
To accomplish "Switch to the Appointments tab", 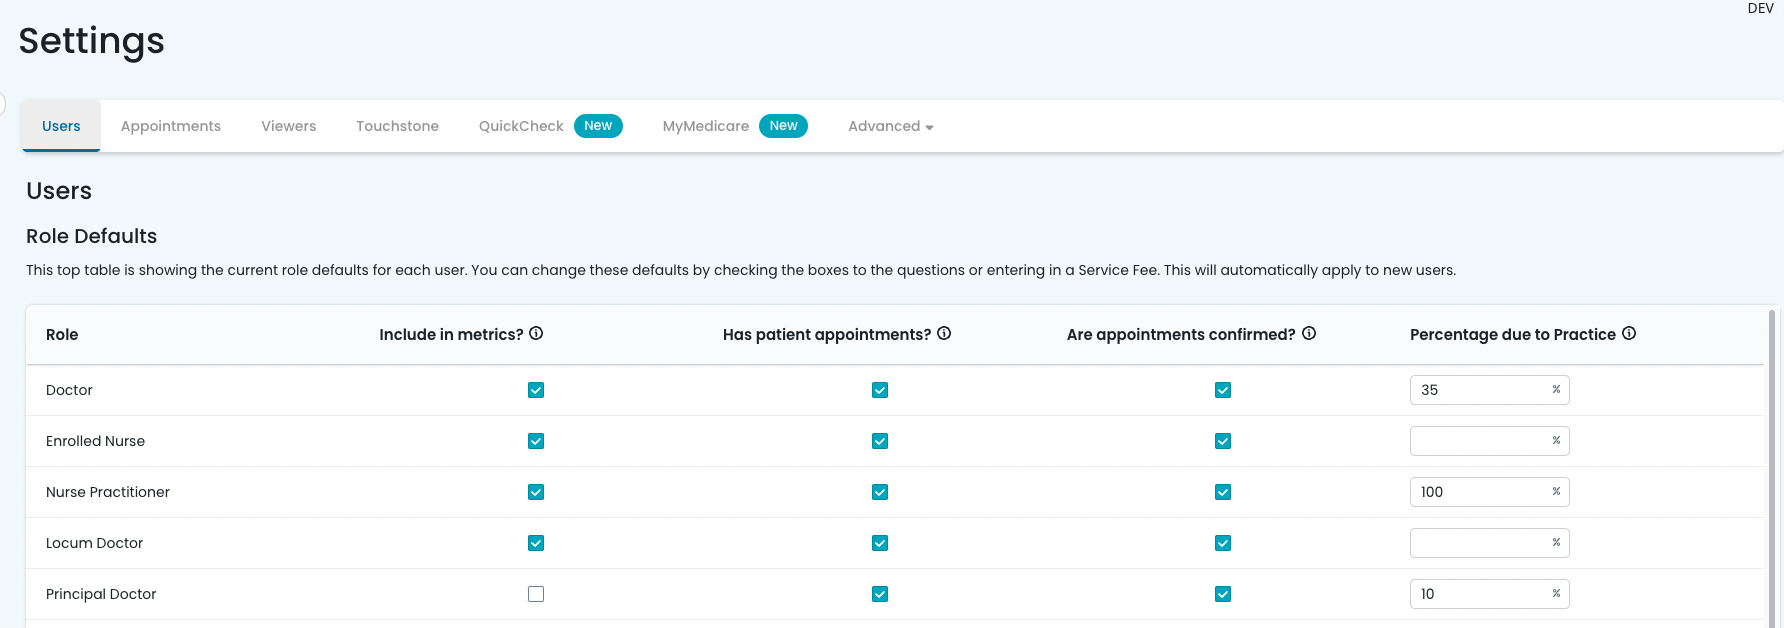I will pyautogui.click(x=171, y=127).
